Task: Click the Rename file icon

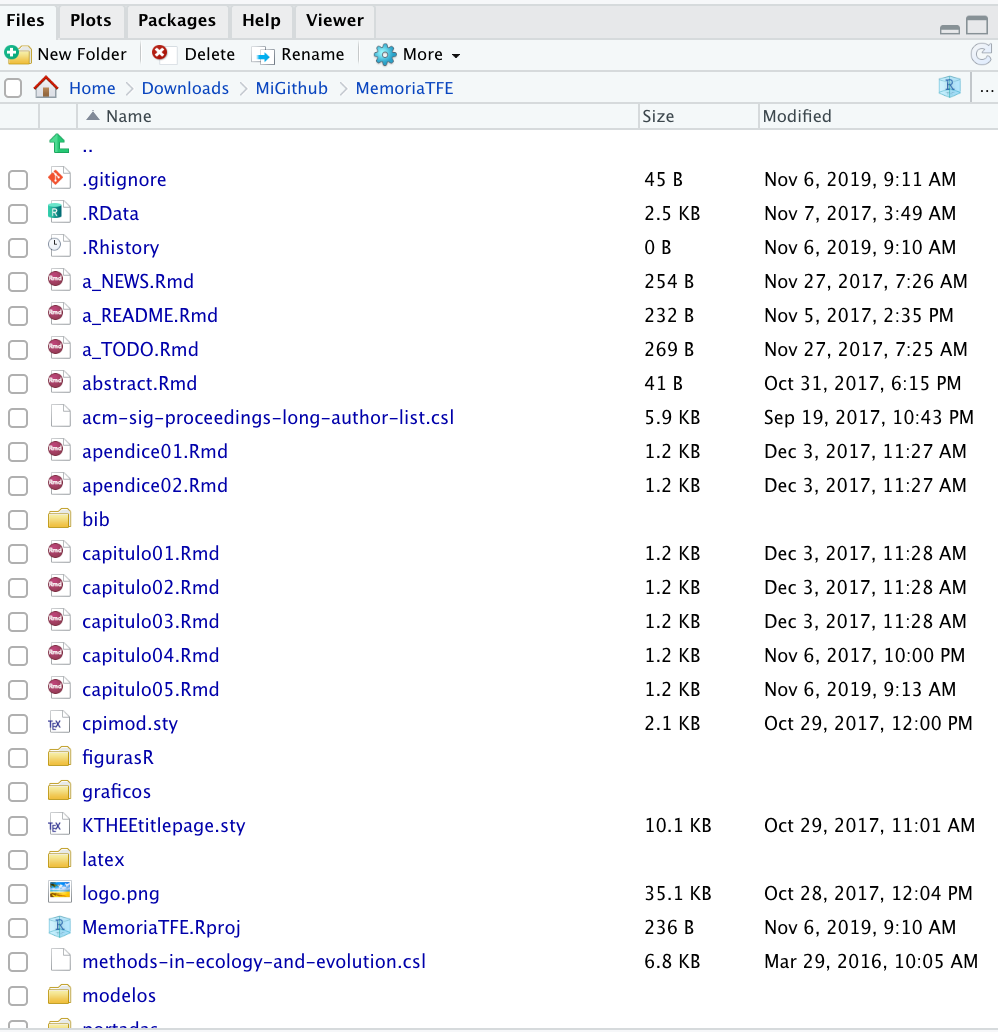Action: point(263,55)
